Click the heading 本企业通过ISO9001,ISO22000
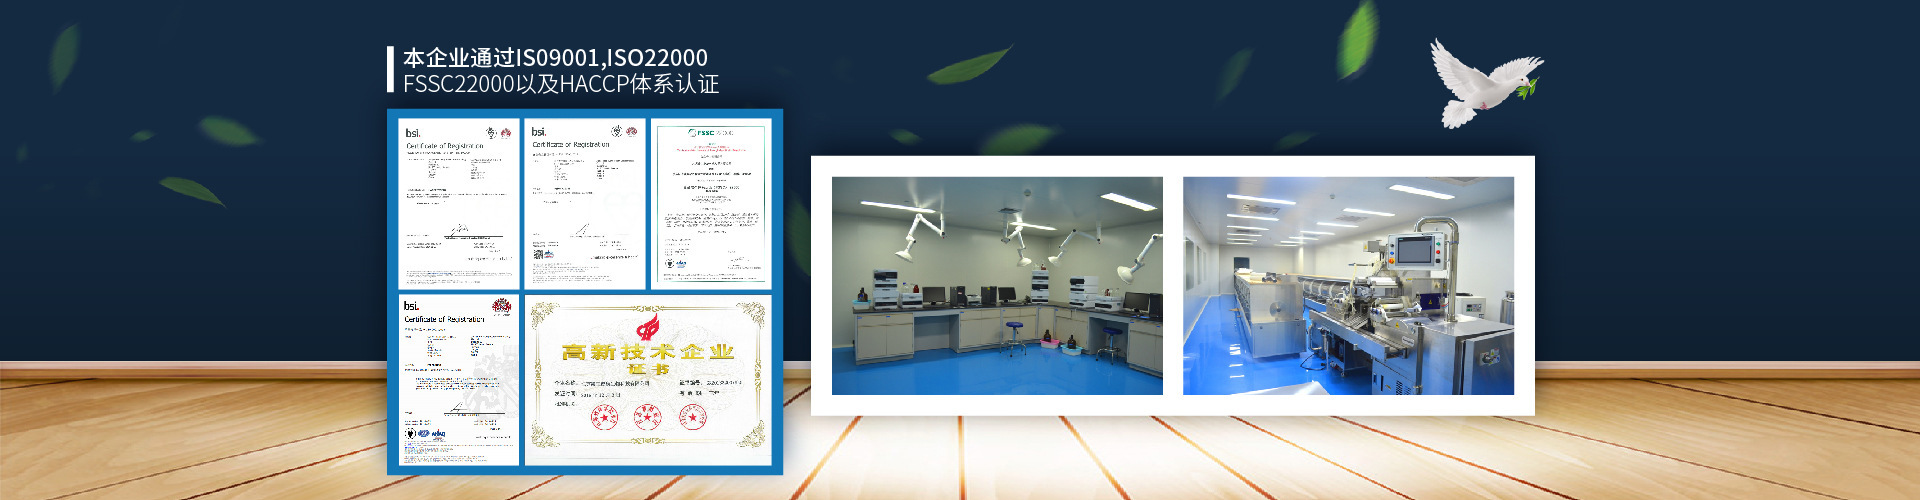Screen dimensions: 1920x500 click(555, 58)
